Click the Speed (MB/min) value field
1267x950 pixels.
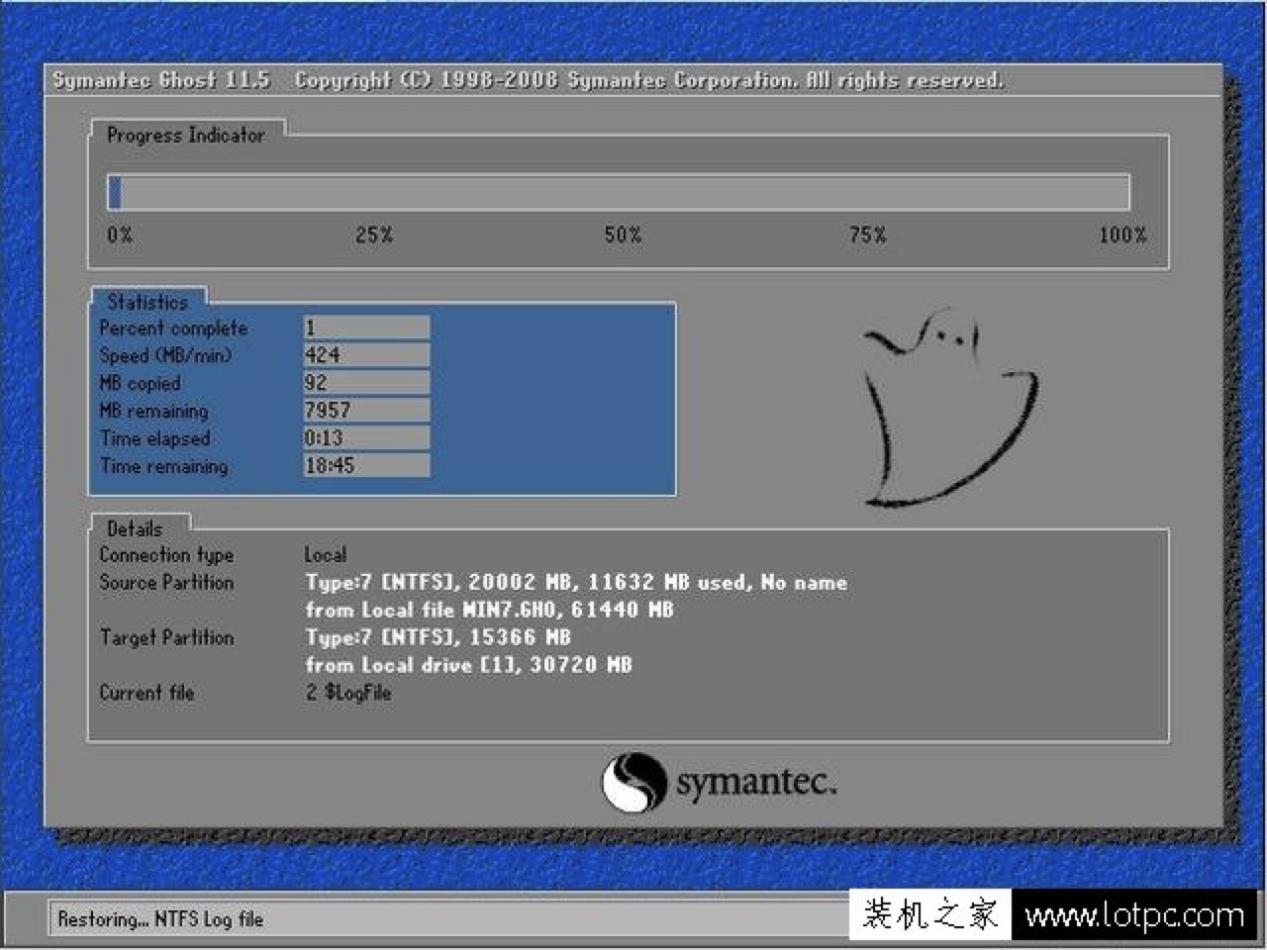coord(366,355)
